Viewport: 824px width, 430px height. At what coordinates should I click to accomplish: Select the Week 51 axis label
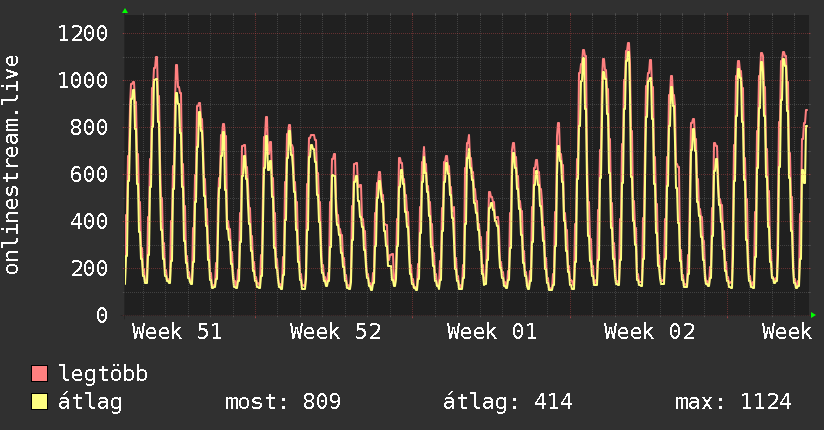click(177, 332)
